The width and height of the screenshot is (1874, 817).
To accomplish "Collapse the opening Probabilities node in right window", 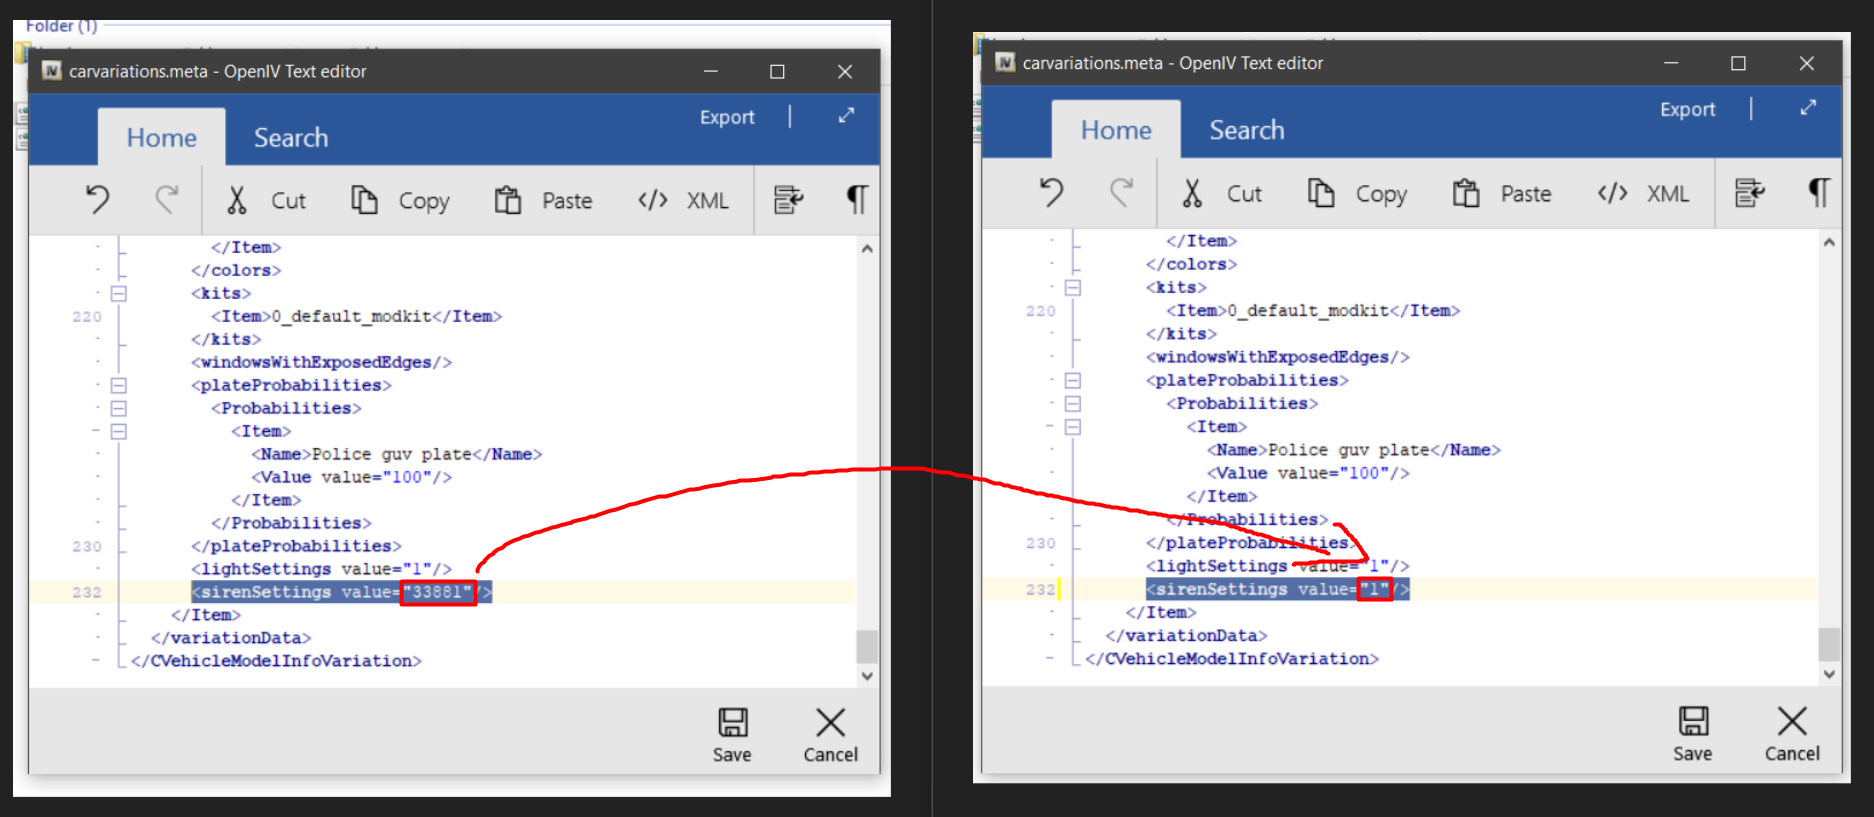I will [1073, 403].
